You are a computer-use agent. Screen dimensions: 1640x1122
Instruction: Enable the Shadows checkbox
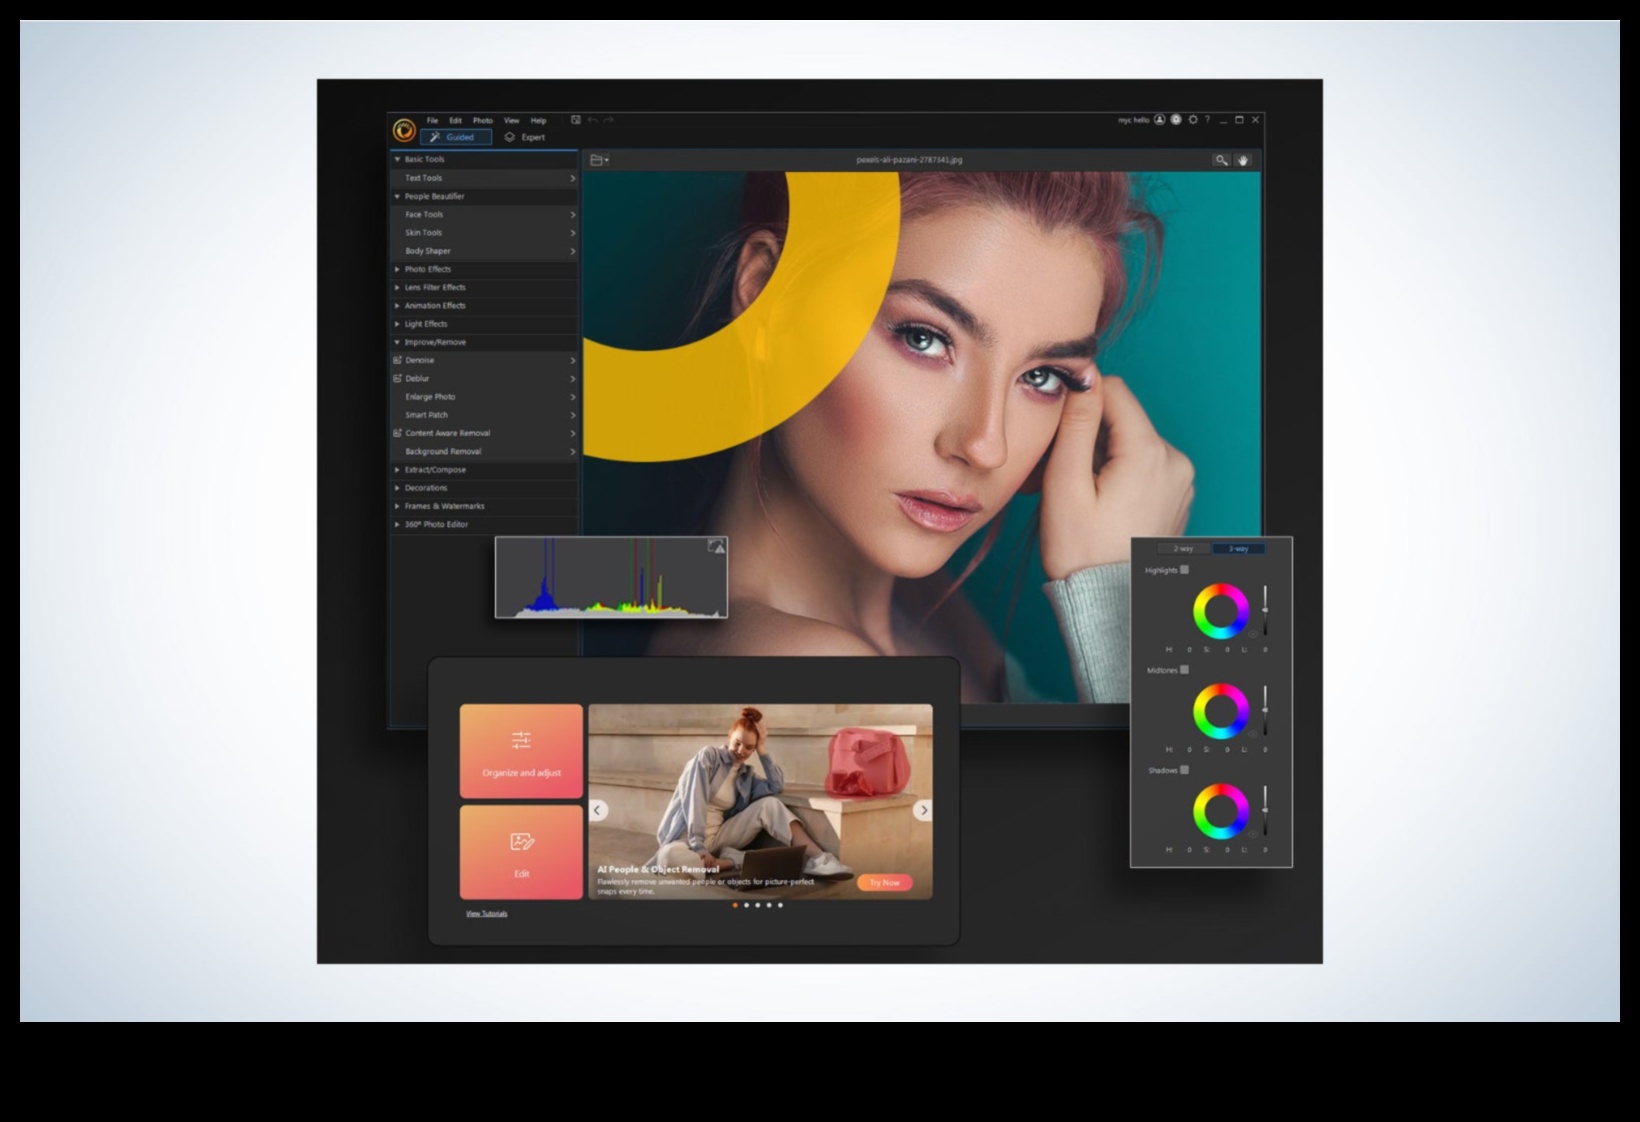pos(1184,771)
